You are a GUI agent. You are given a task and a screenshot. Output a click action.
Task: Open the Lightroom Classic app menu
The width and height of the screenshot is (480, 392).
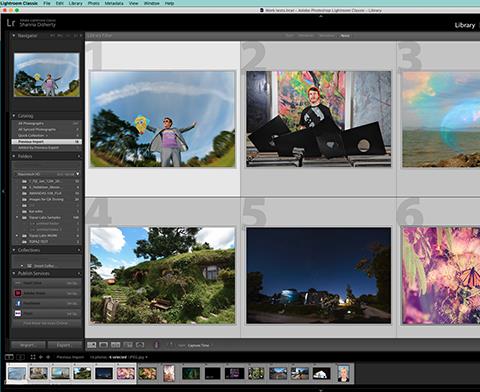coord(19,3)
